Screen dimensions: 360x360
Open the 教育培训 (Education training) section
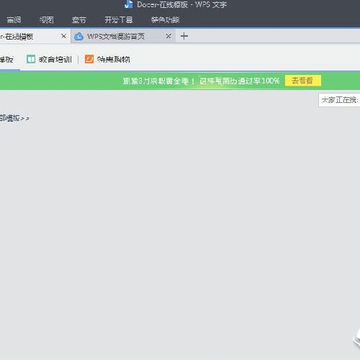(55, 60)
